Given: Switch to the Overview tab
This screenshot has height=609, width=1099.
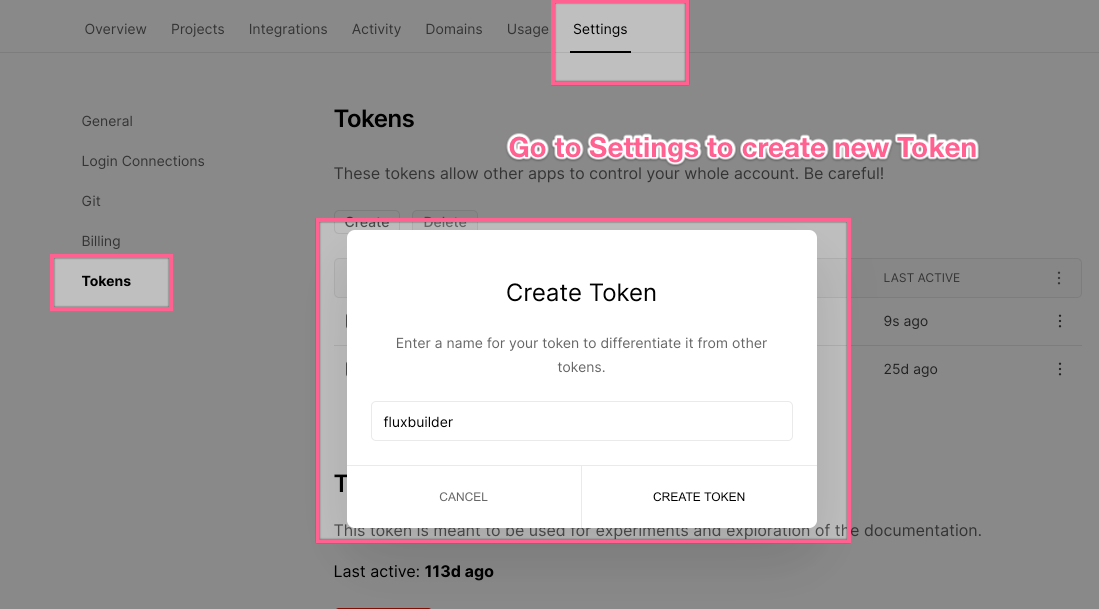Looking at the screenshot, I should (116, 29).
